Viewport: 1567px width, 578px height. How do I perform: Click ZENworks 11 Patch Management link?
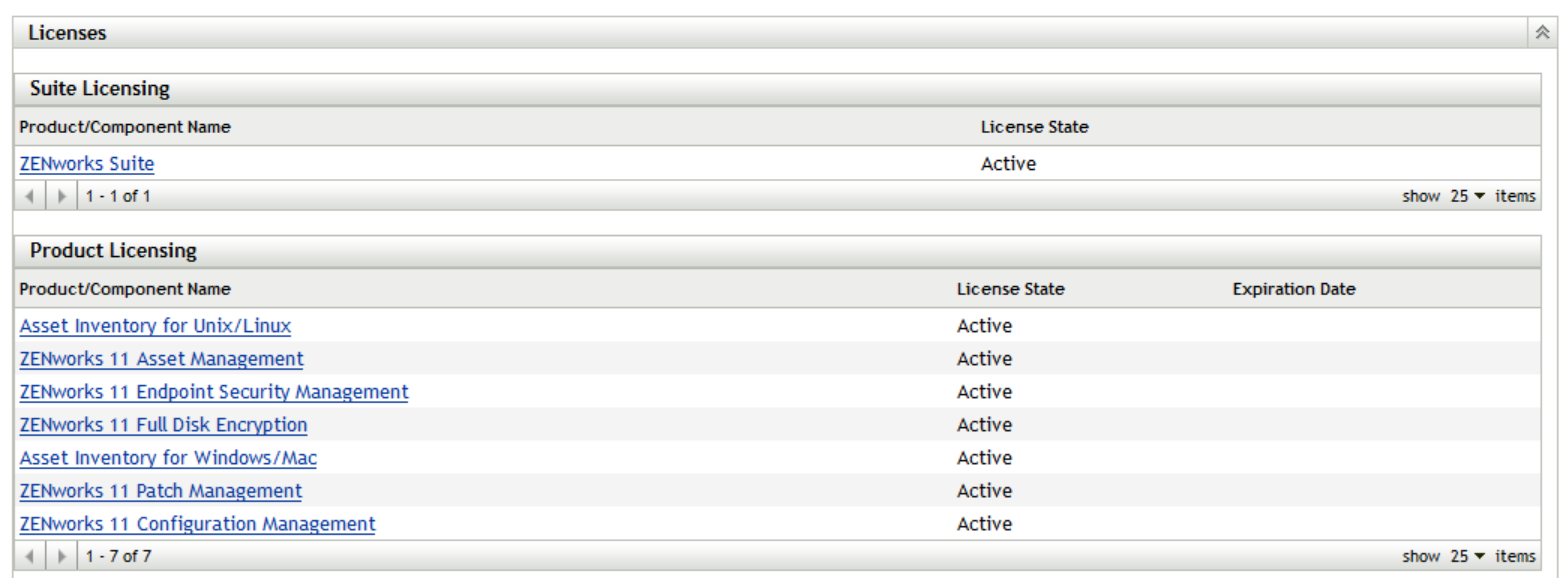pyautogui.click(x=160, y=491)
